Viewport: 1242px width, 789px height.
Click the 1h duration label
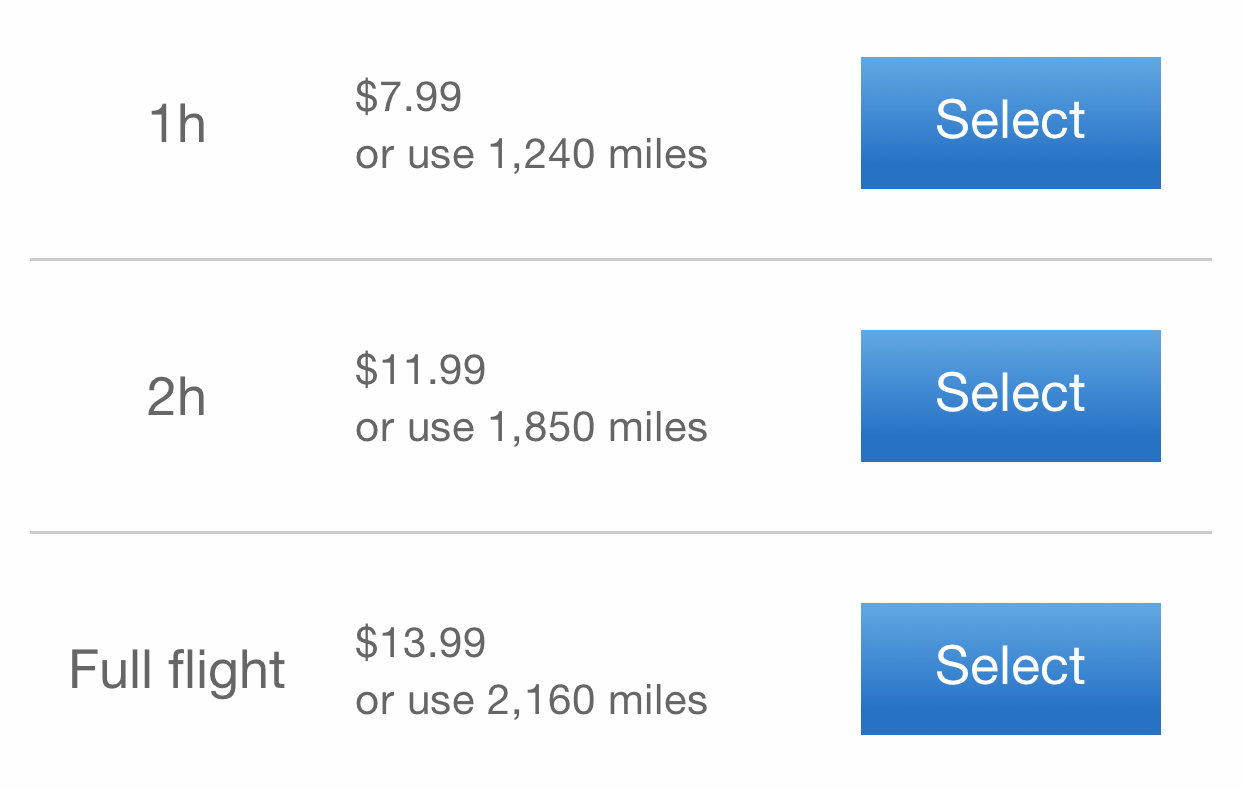[x=177, y=125]
